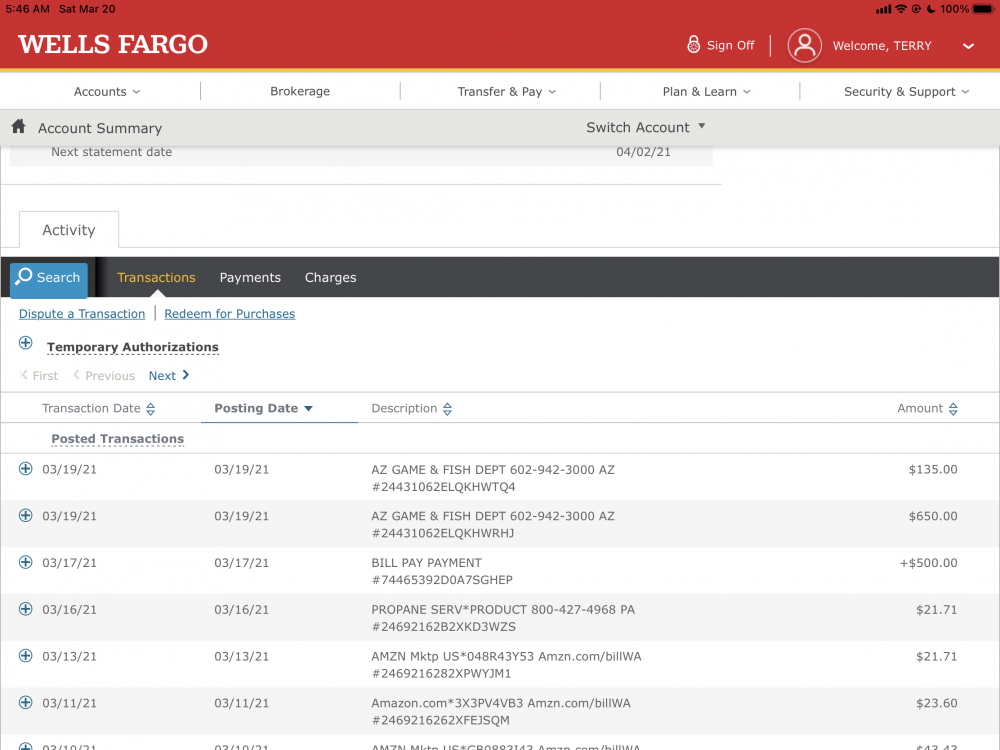Select the Transactions tab
The height and width of the screenshot is (750, 1000).
(x=156, y=277)
